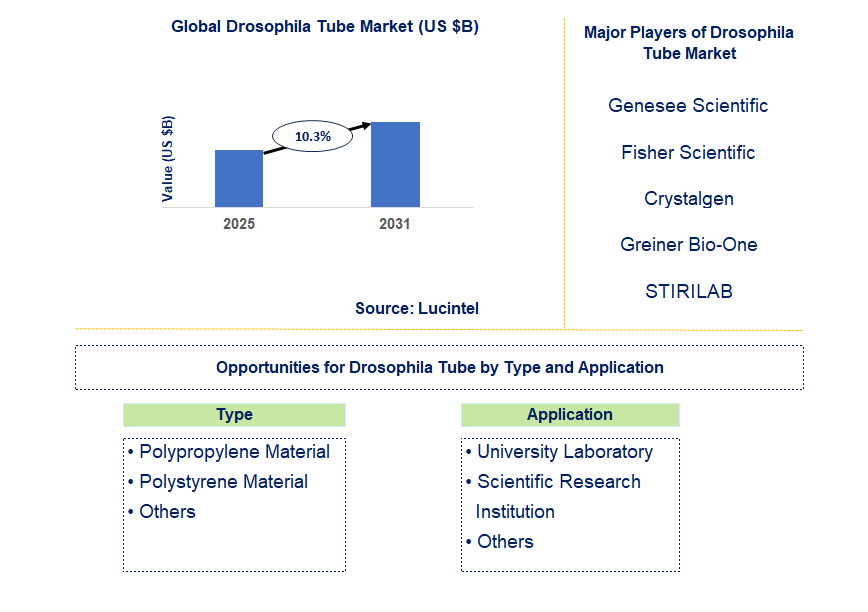The image size is (868, 612).
Task: Select 'Genesee Scientific' in the players list
Action: pos(688,105)
